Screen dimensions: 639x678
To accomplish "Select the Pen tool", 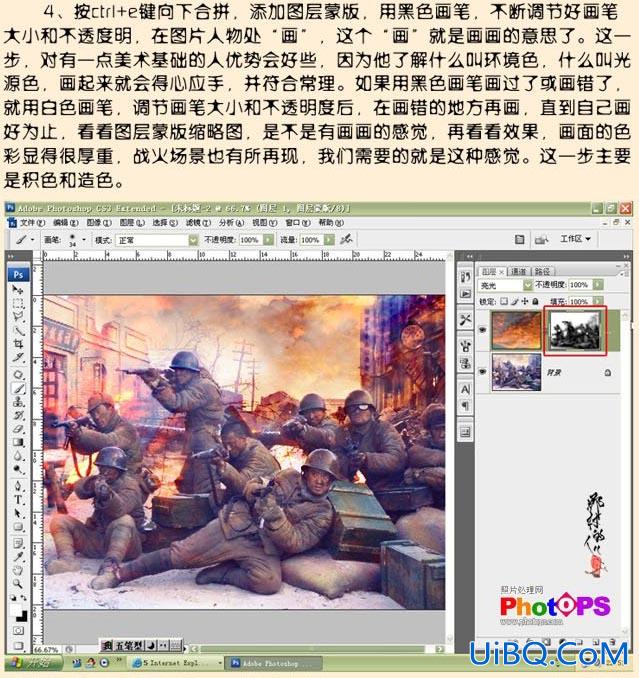I will [18, 486].
